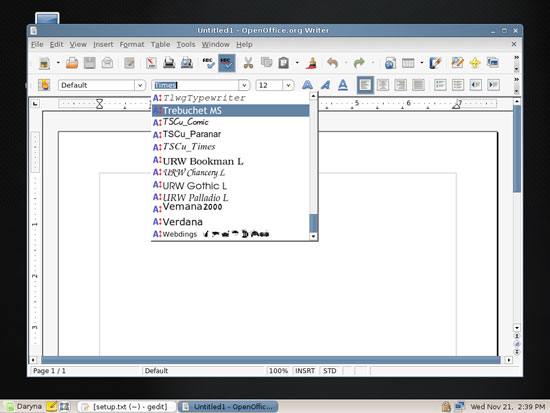The height and width of the screenshot is (413, 550).
Task: Click the Print document icon
Action: tap(169, 63)
